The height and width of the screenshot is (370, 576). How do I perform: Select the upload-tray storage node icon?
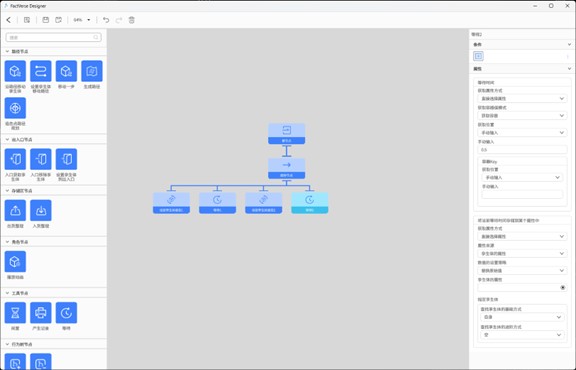point(15,210)
